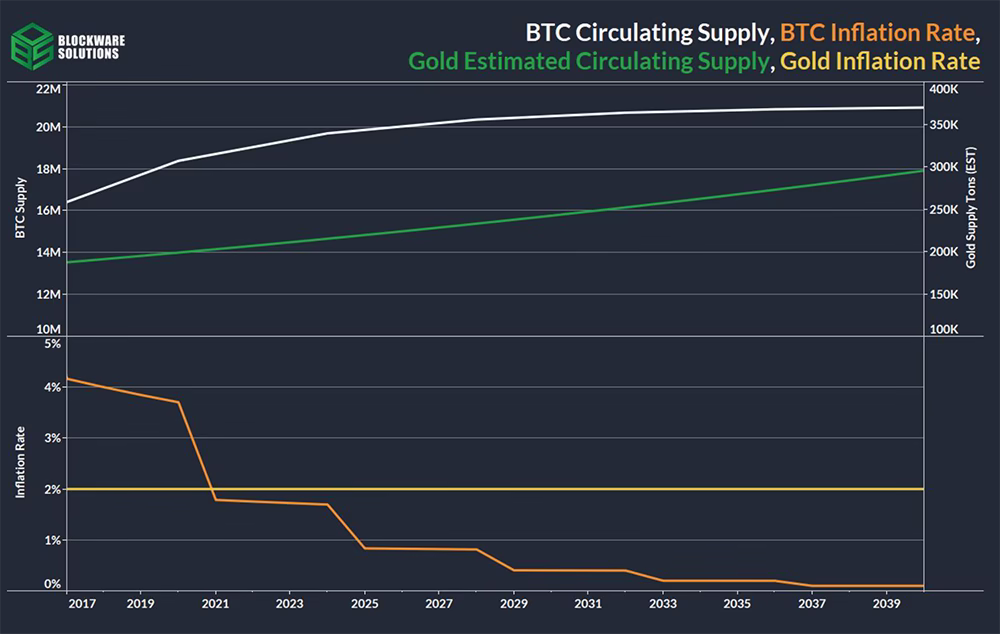Screen dimensions: 1000x634
Task: Click the 2017 x-axis year label
Action: 82,603
